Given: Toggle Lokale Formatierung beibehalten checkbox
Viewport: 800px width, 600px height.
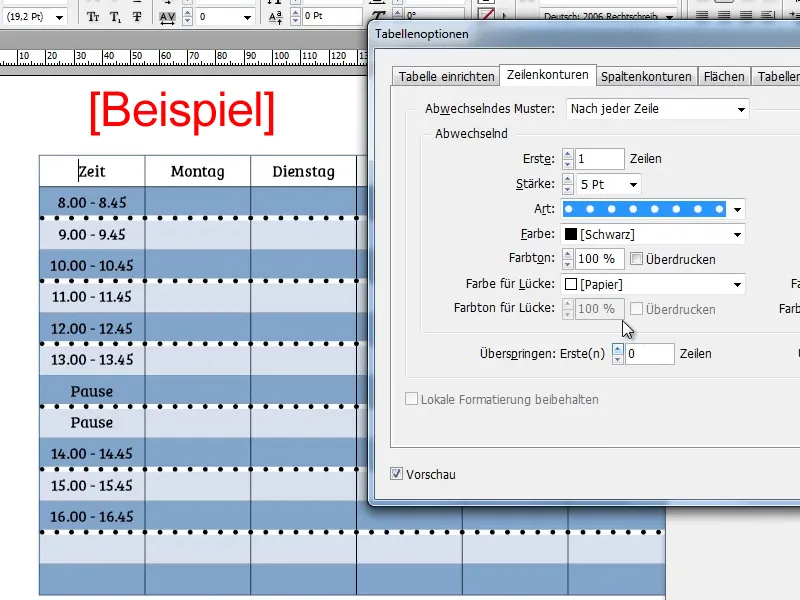Looking at the screenshot, I should (x=411, y=398).
